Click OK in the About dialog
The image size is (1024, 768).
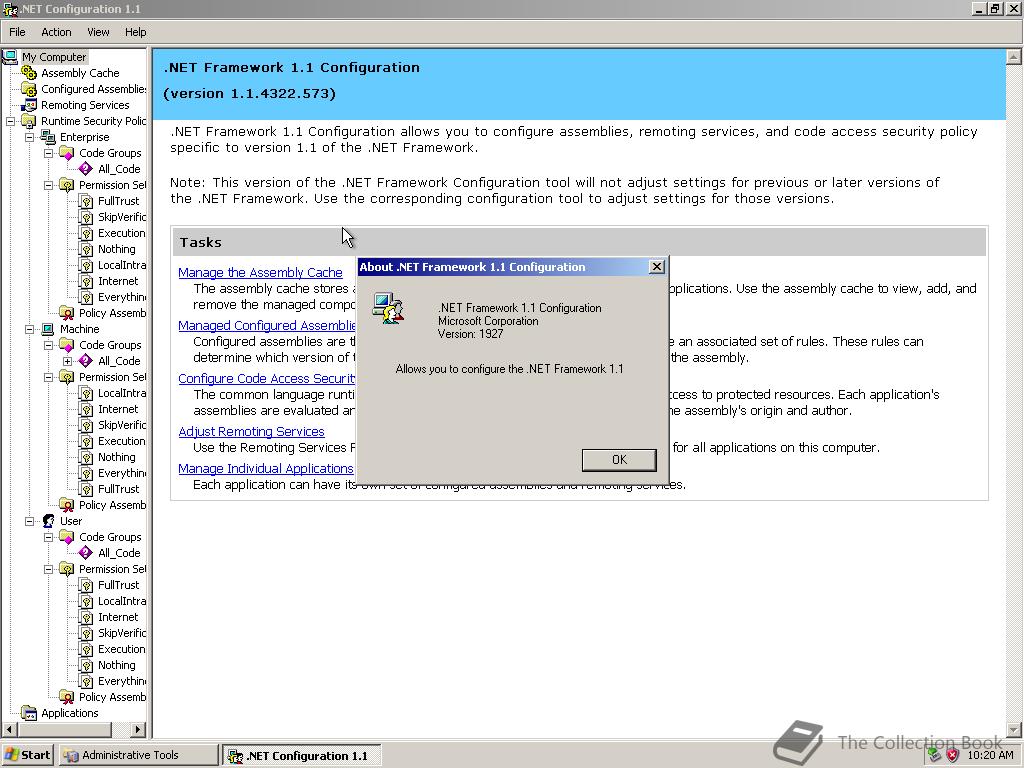click(x=619, y=460)
